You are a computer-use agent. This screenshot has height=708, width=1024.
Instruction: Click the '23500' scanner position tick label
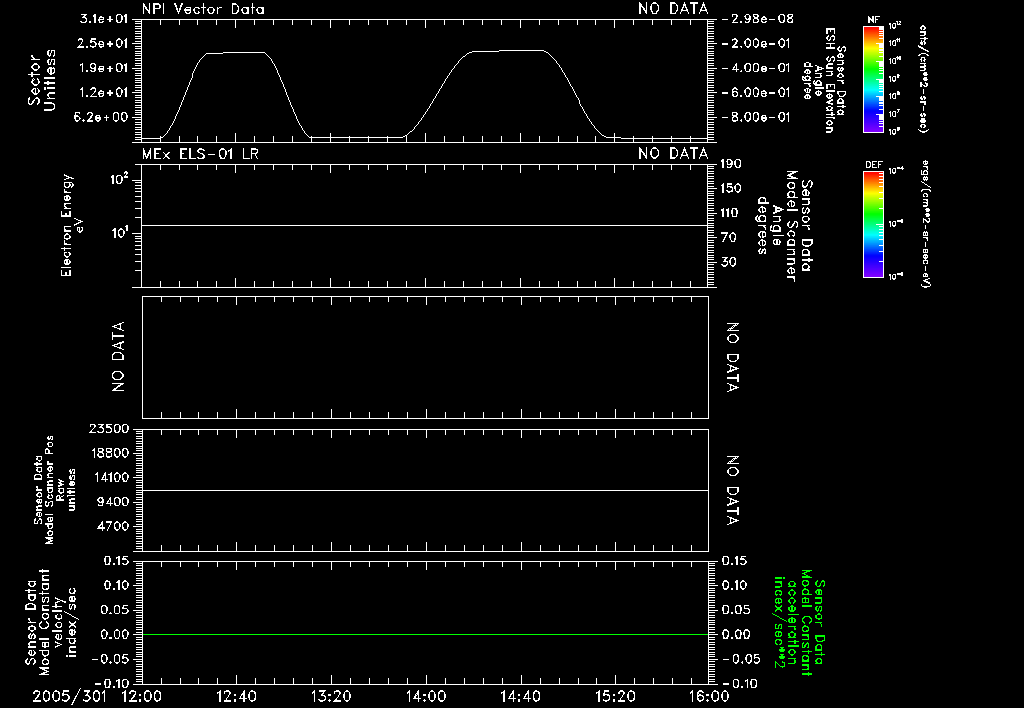pyautogui.click(x=108, y=428)
